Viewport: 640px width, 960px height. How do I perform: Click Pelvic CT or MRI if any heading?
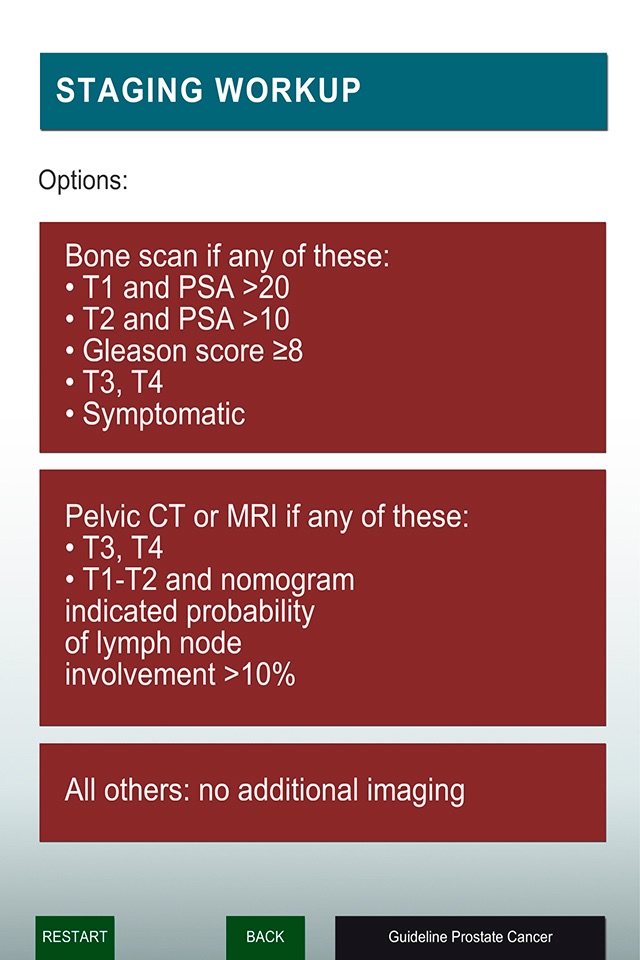pyautogui.click(x=266, y=517)
